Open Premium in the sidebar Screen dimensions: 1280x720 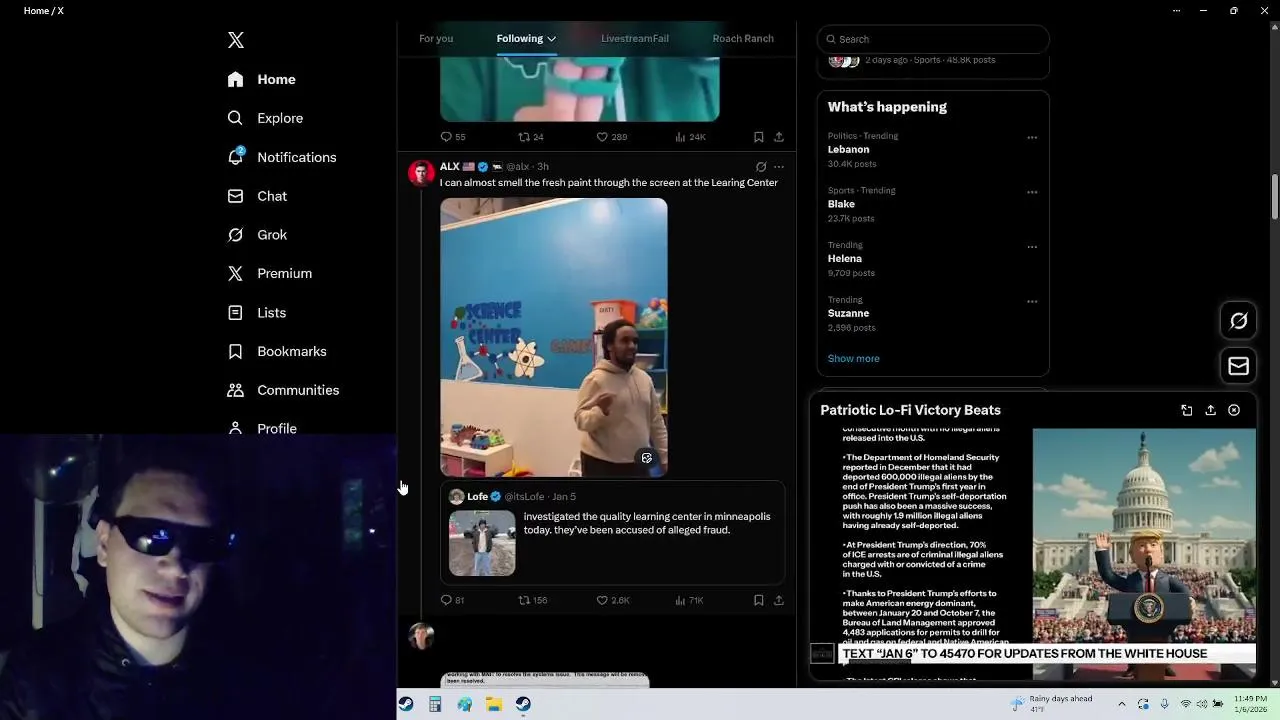point(270,273)
